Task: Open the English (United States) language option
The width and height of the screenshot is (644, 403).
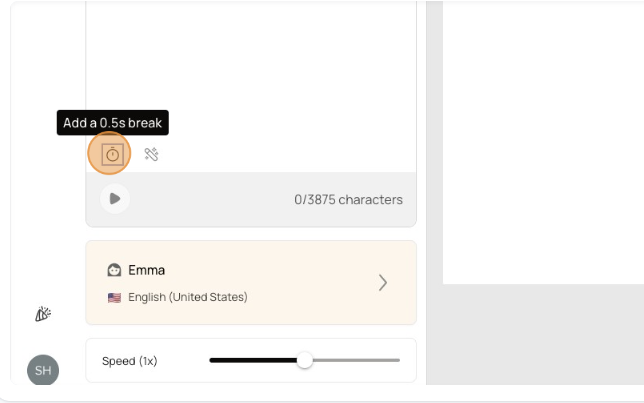Action: coord(188,297)
